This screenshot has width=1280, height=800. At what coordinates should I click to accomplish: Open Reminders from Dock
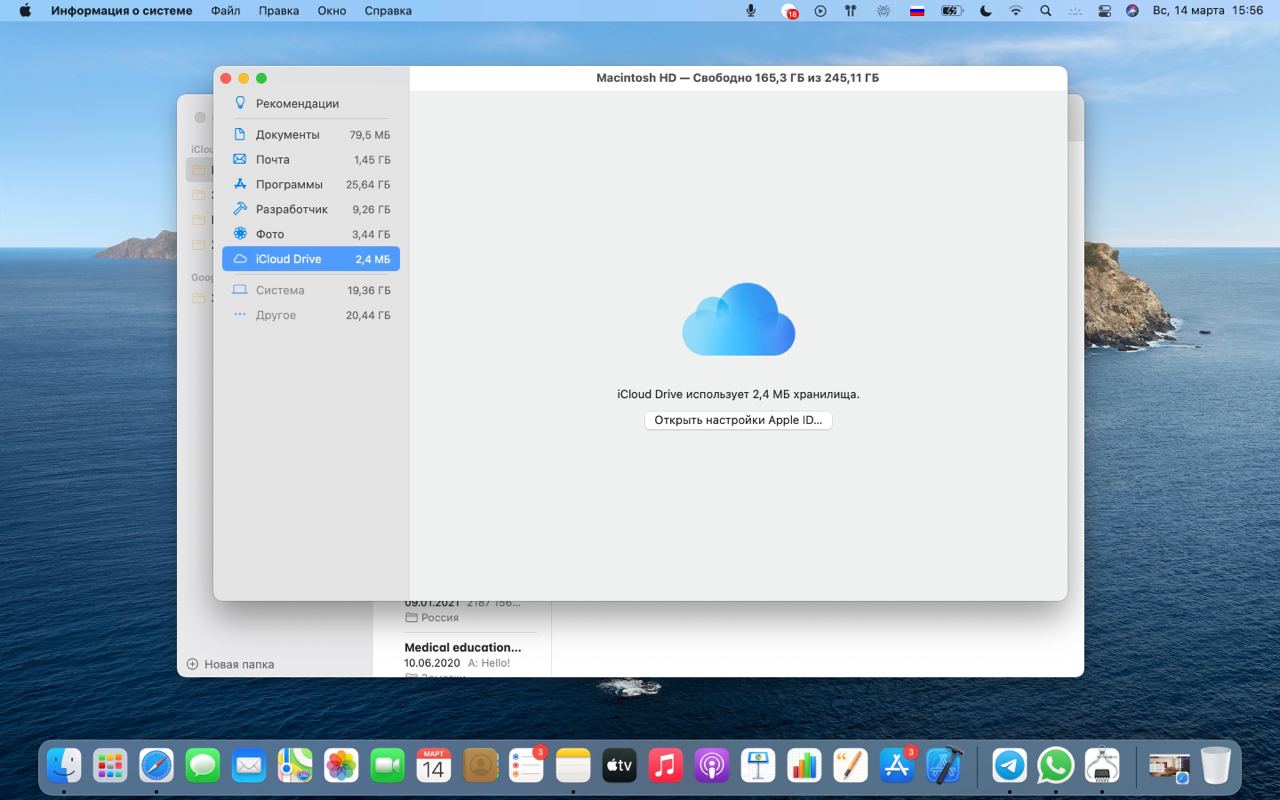[527, 766]
